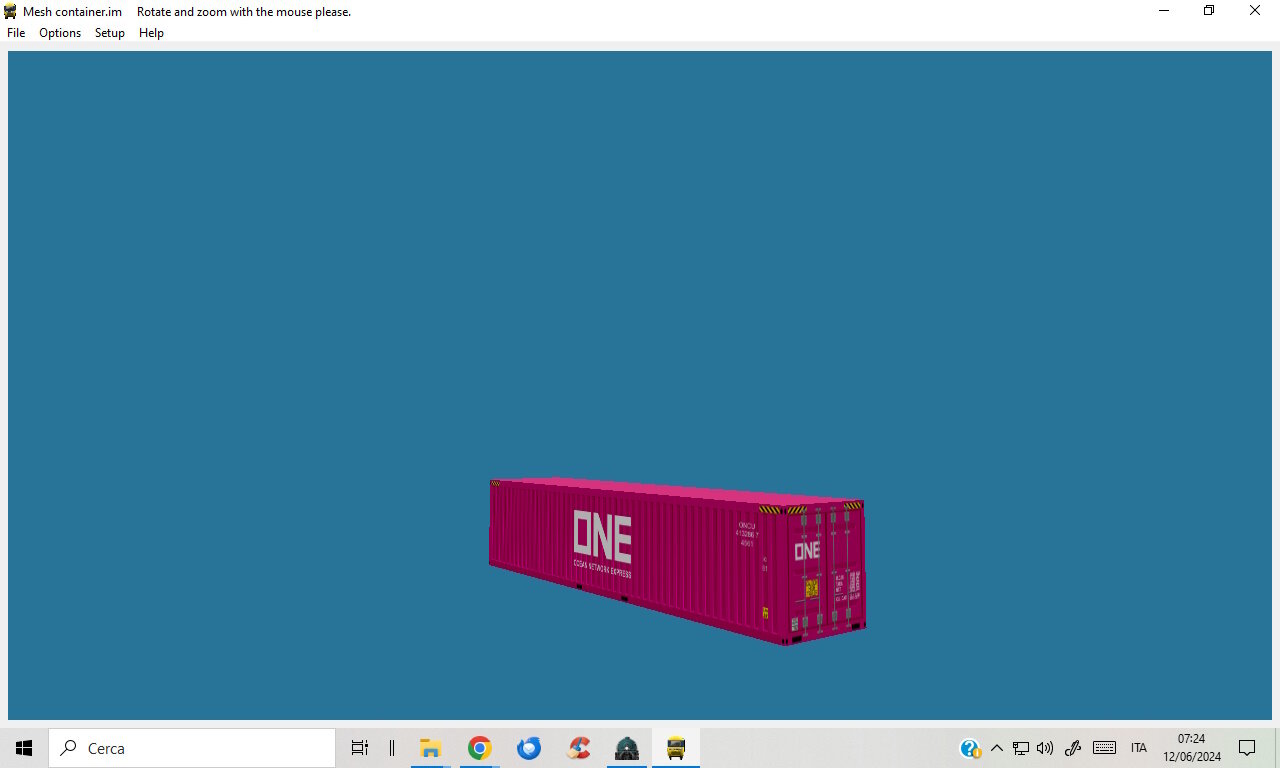This screenshot has height=768, width=1280.
Task: Open the touch keyboard
Action: coord(1104,748)
